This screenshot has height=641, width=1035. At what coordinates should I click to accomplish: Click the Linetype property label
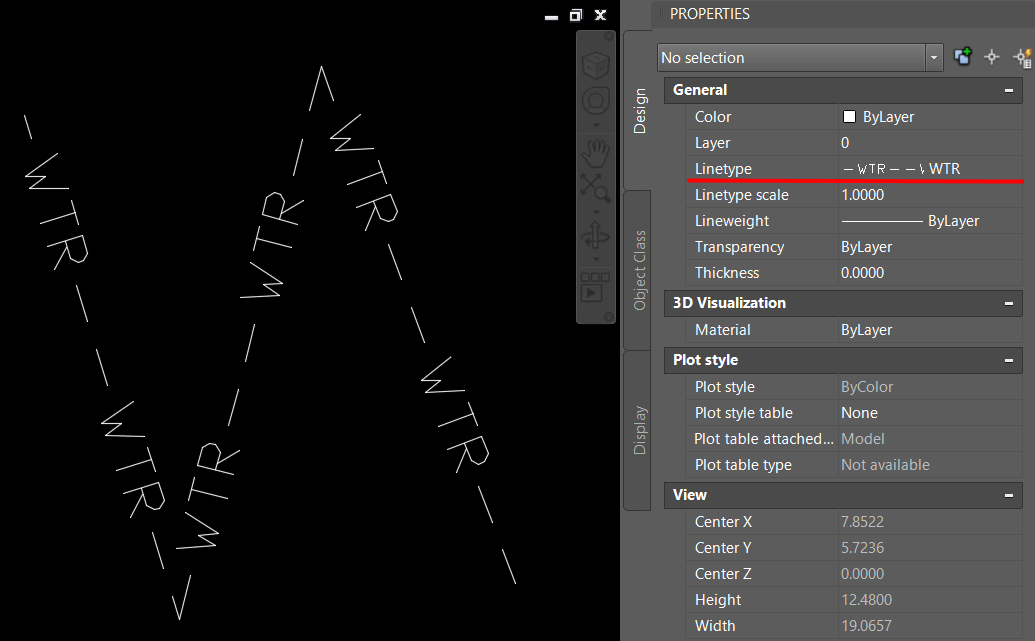[x=723, y=169]
